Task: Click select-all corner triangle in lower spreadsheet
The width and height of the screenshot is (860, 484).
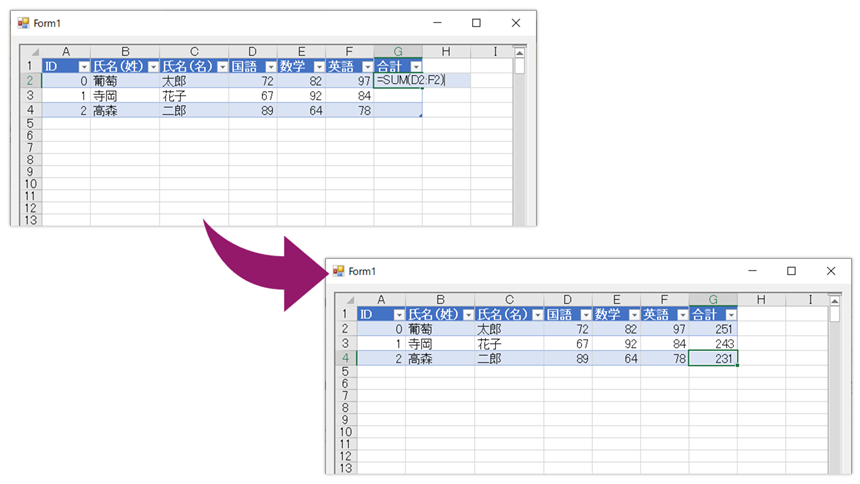Action: click(x=349, y=300)
